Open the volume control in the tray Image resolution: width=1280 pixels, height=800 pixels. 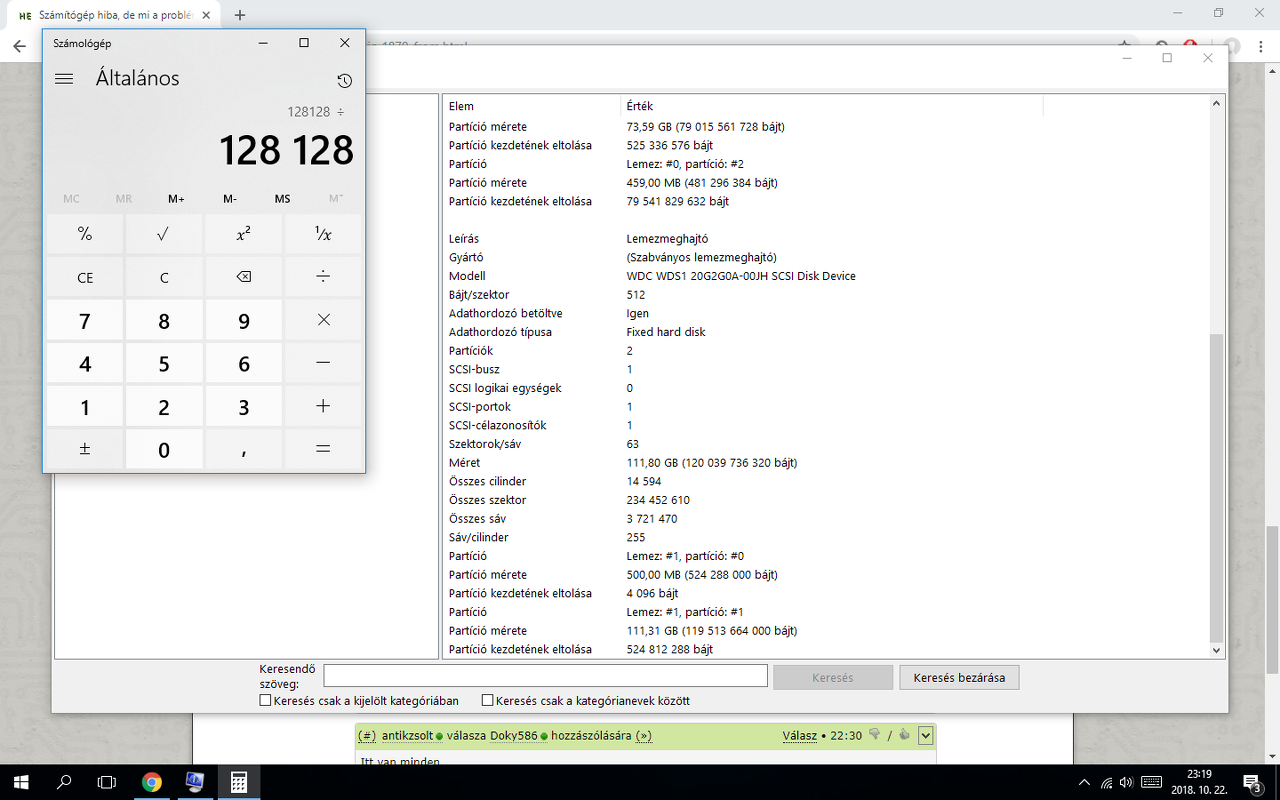pos(1126,782)
